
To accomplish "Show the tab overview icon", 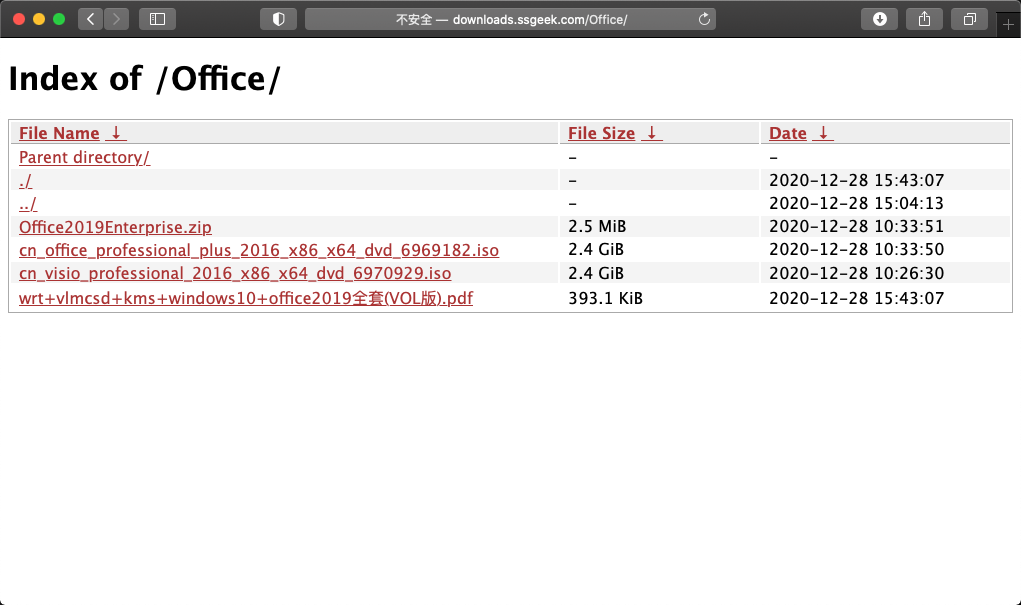I will [x=970, y=19].
